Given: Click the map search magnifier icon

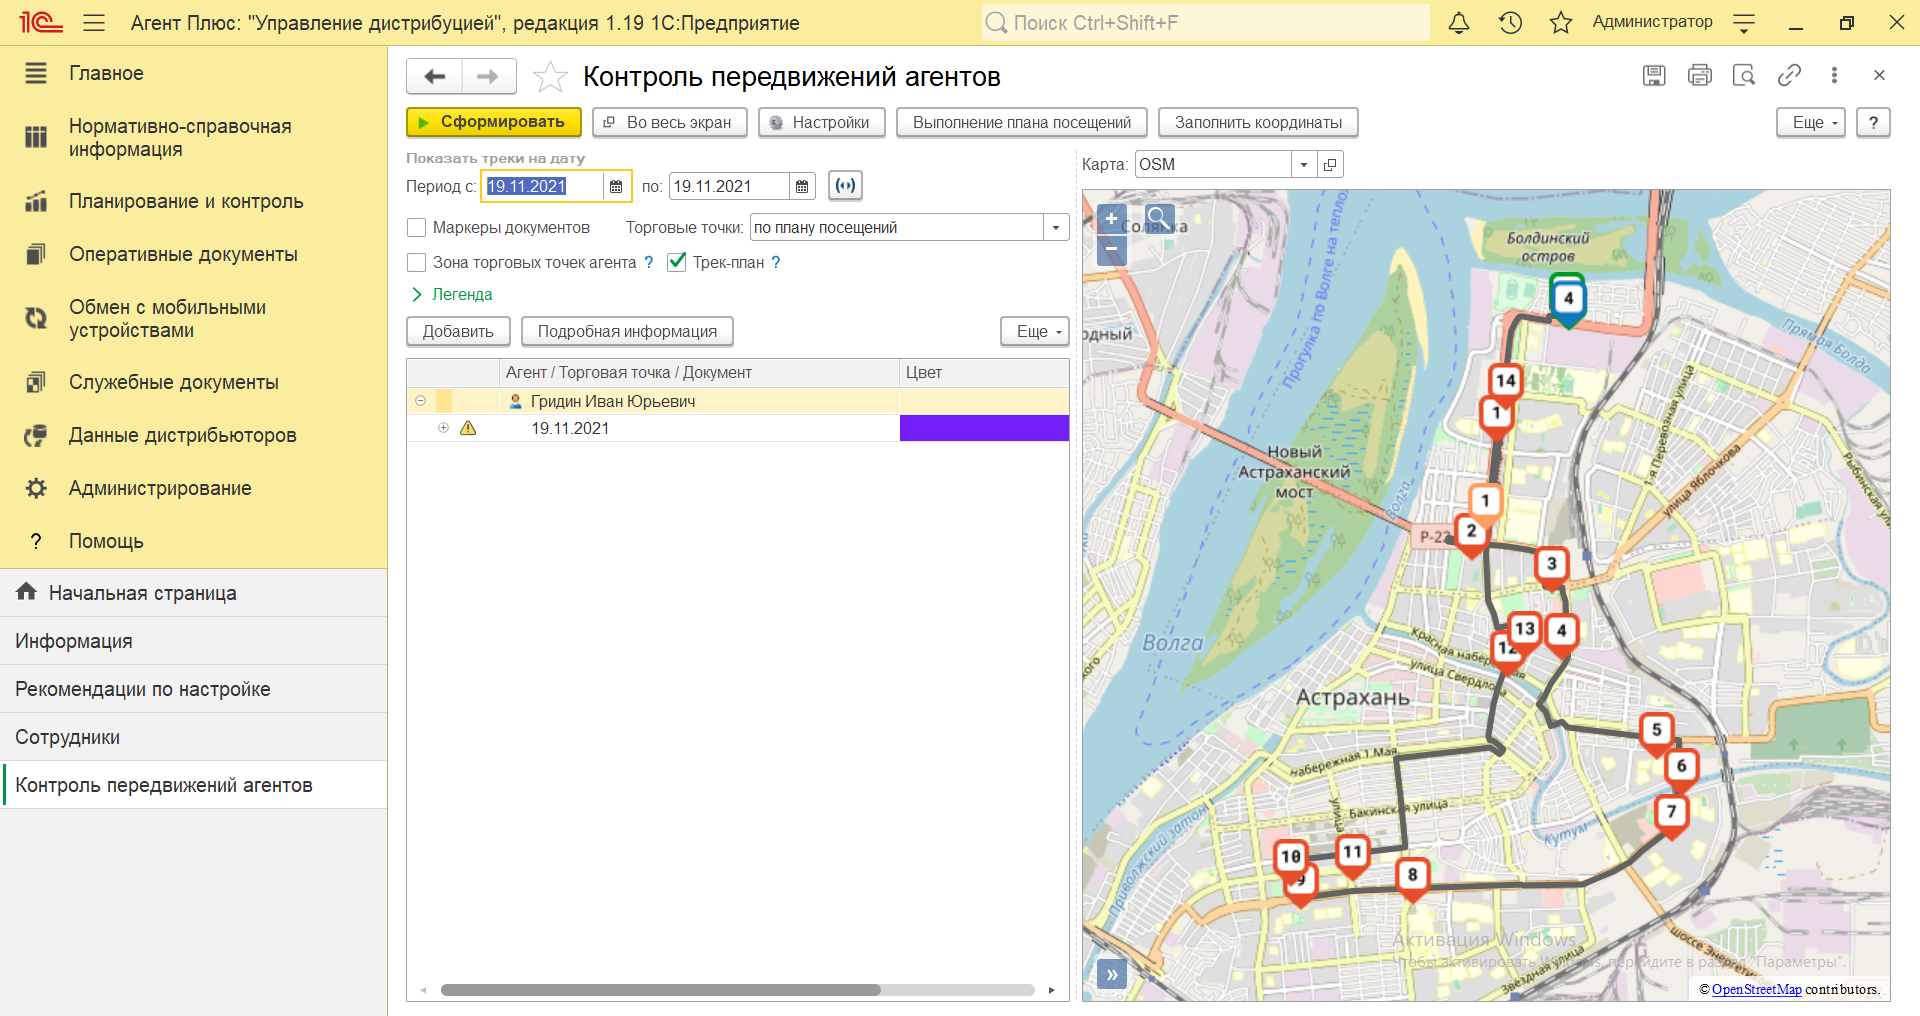Looking at the screenshot, I should pos(1159,217).
